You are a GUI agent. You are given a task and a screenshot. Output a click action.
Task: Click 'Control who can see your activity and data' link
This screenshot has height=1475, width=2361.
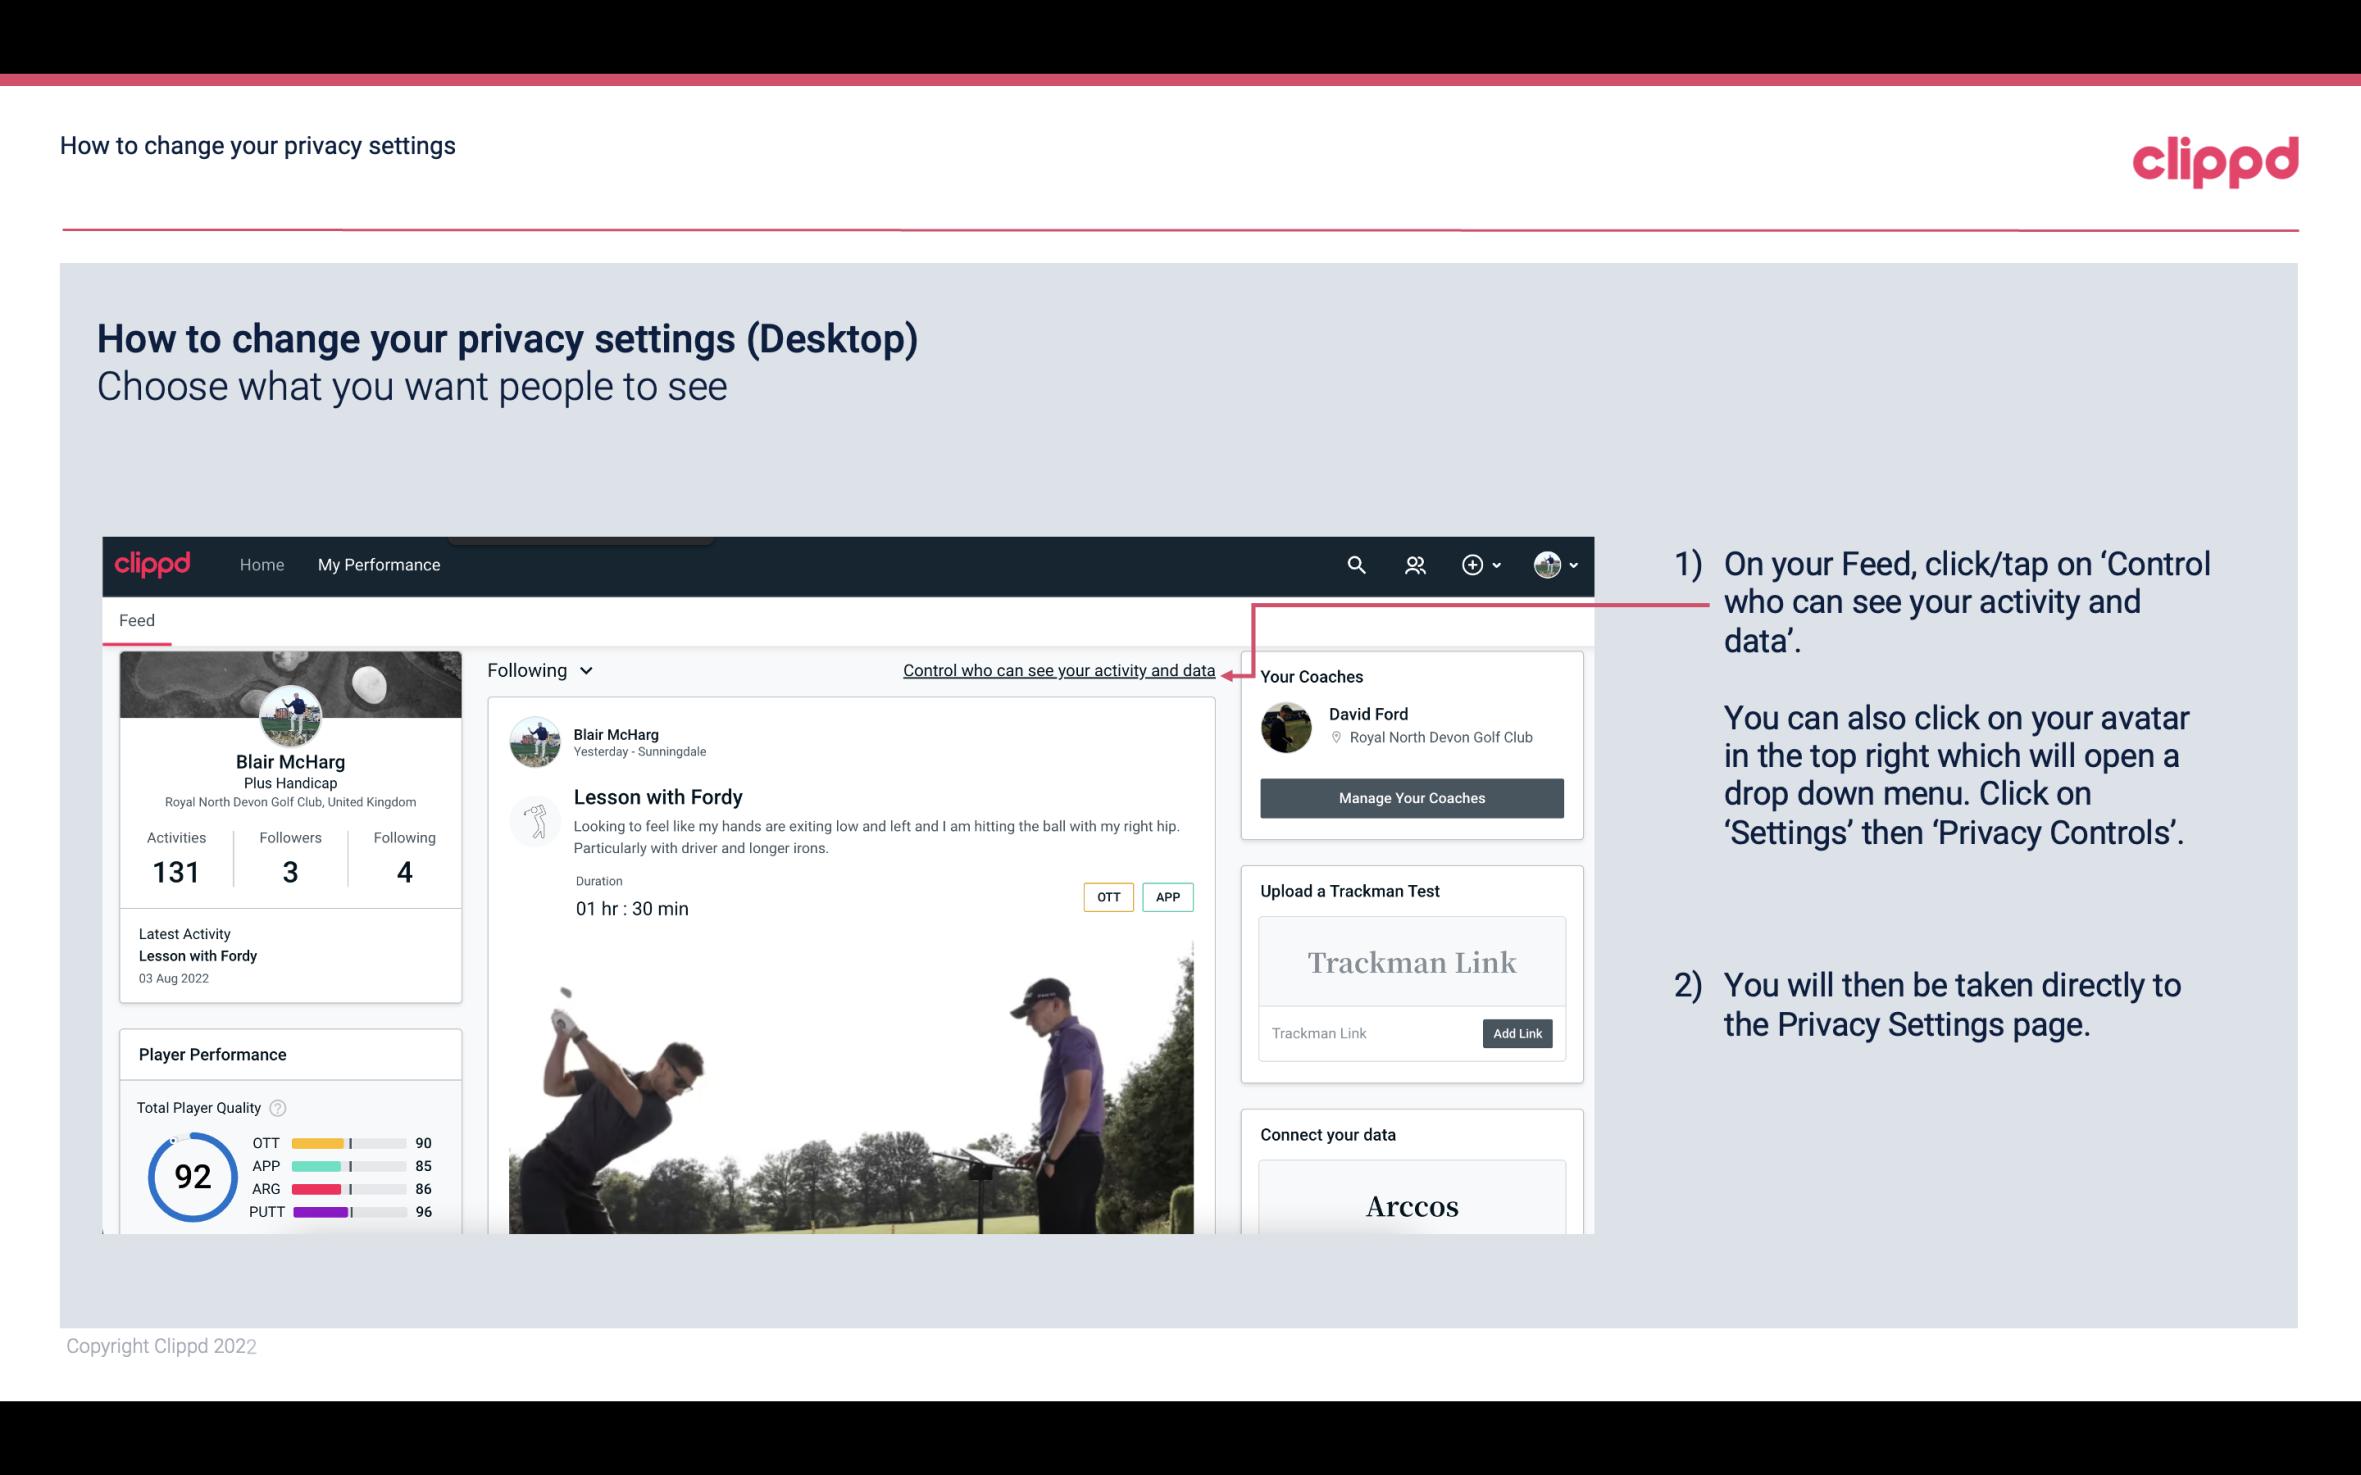pyautogui.click(x=1058, y=670)
